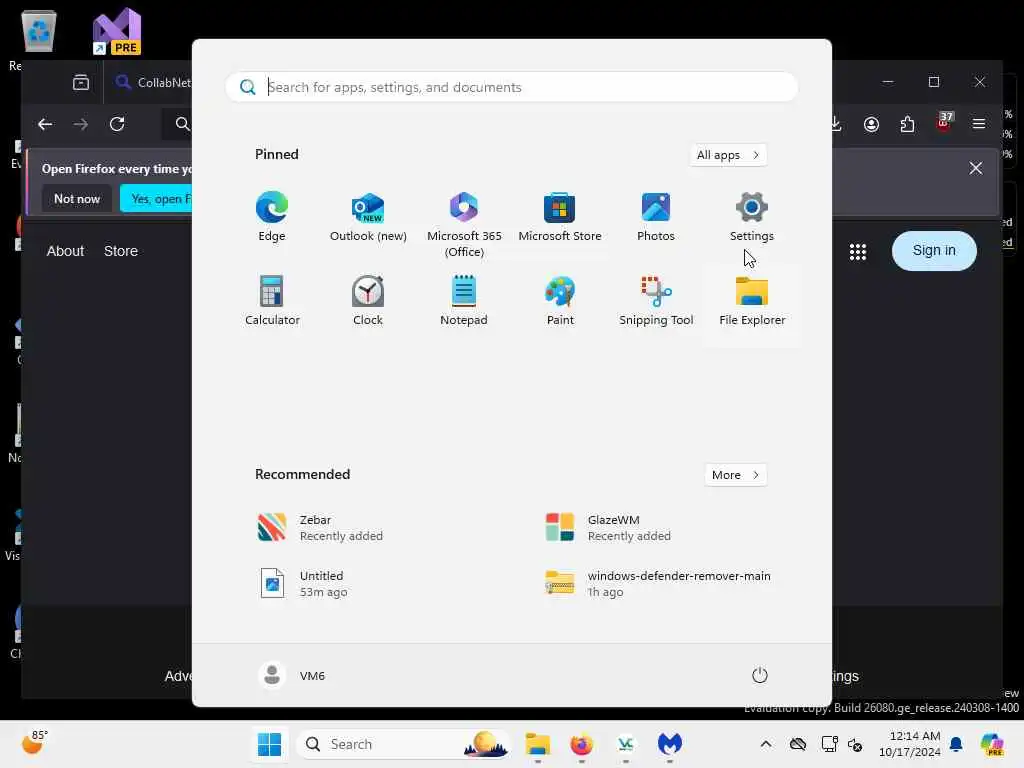The image size is (1024, 768).
Task: Click taskbar Search box
Action: coord(404,744)
